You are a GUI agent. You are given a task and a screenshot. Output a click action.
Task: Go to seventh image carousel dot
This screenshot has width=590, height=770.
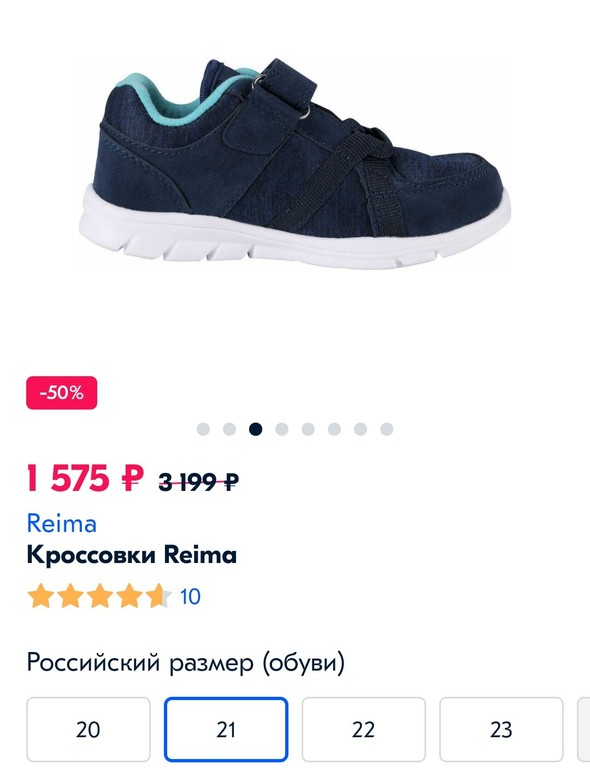pyautogui.click(x=361, y=429)
